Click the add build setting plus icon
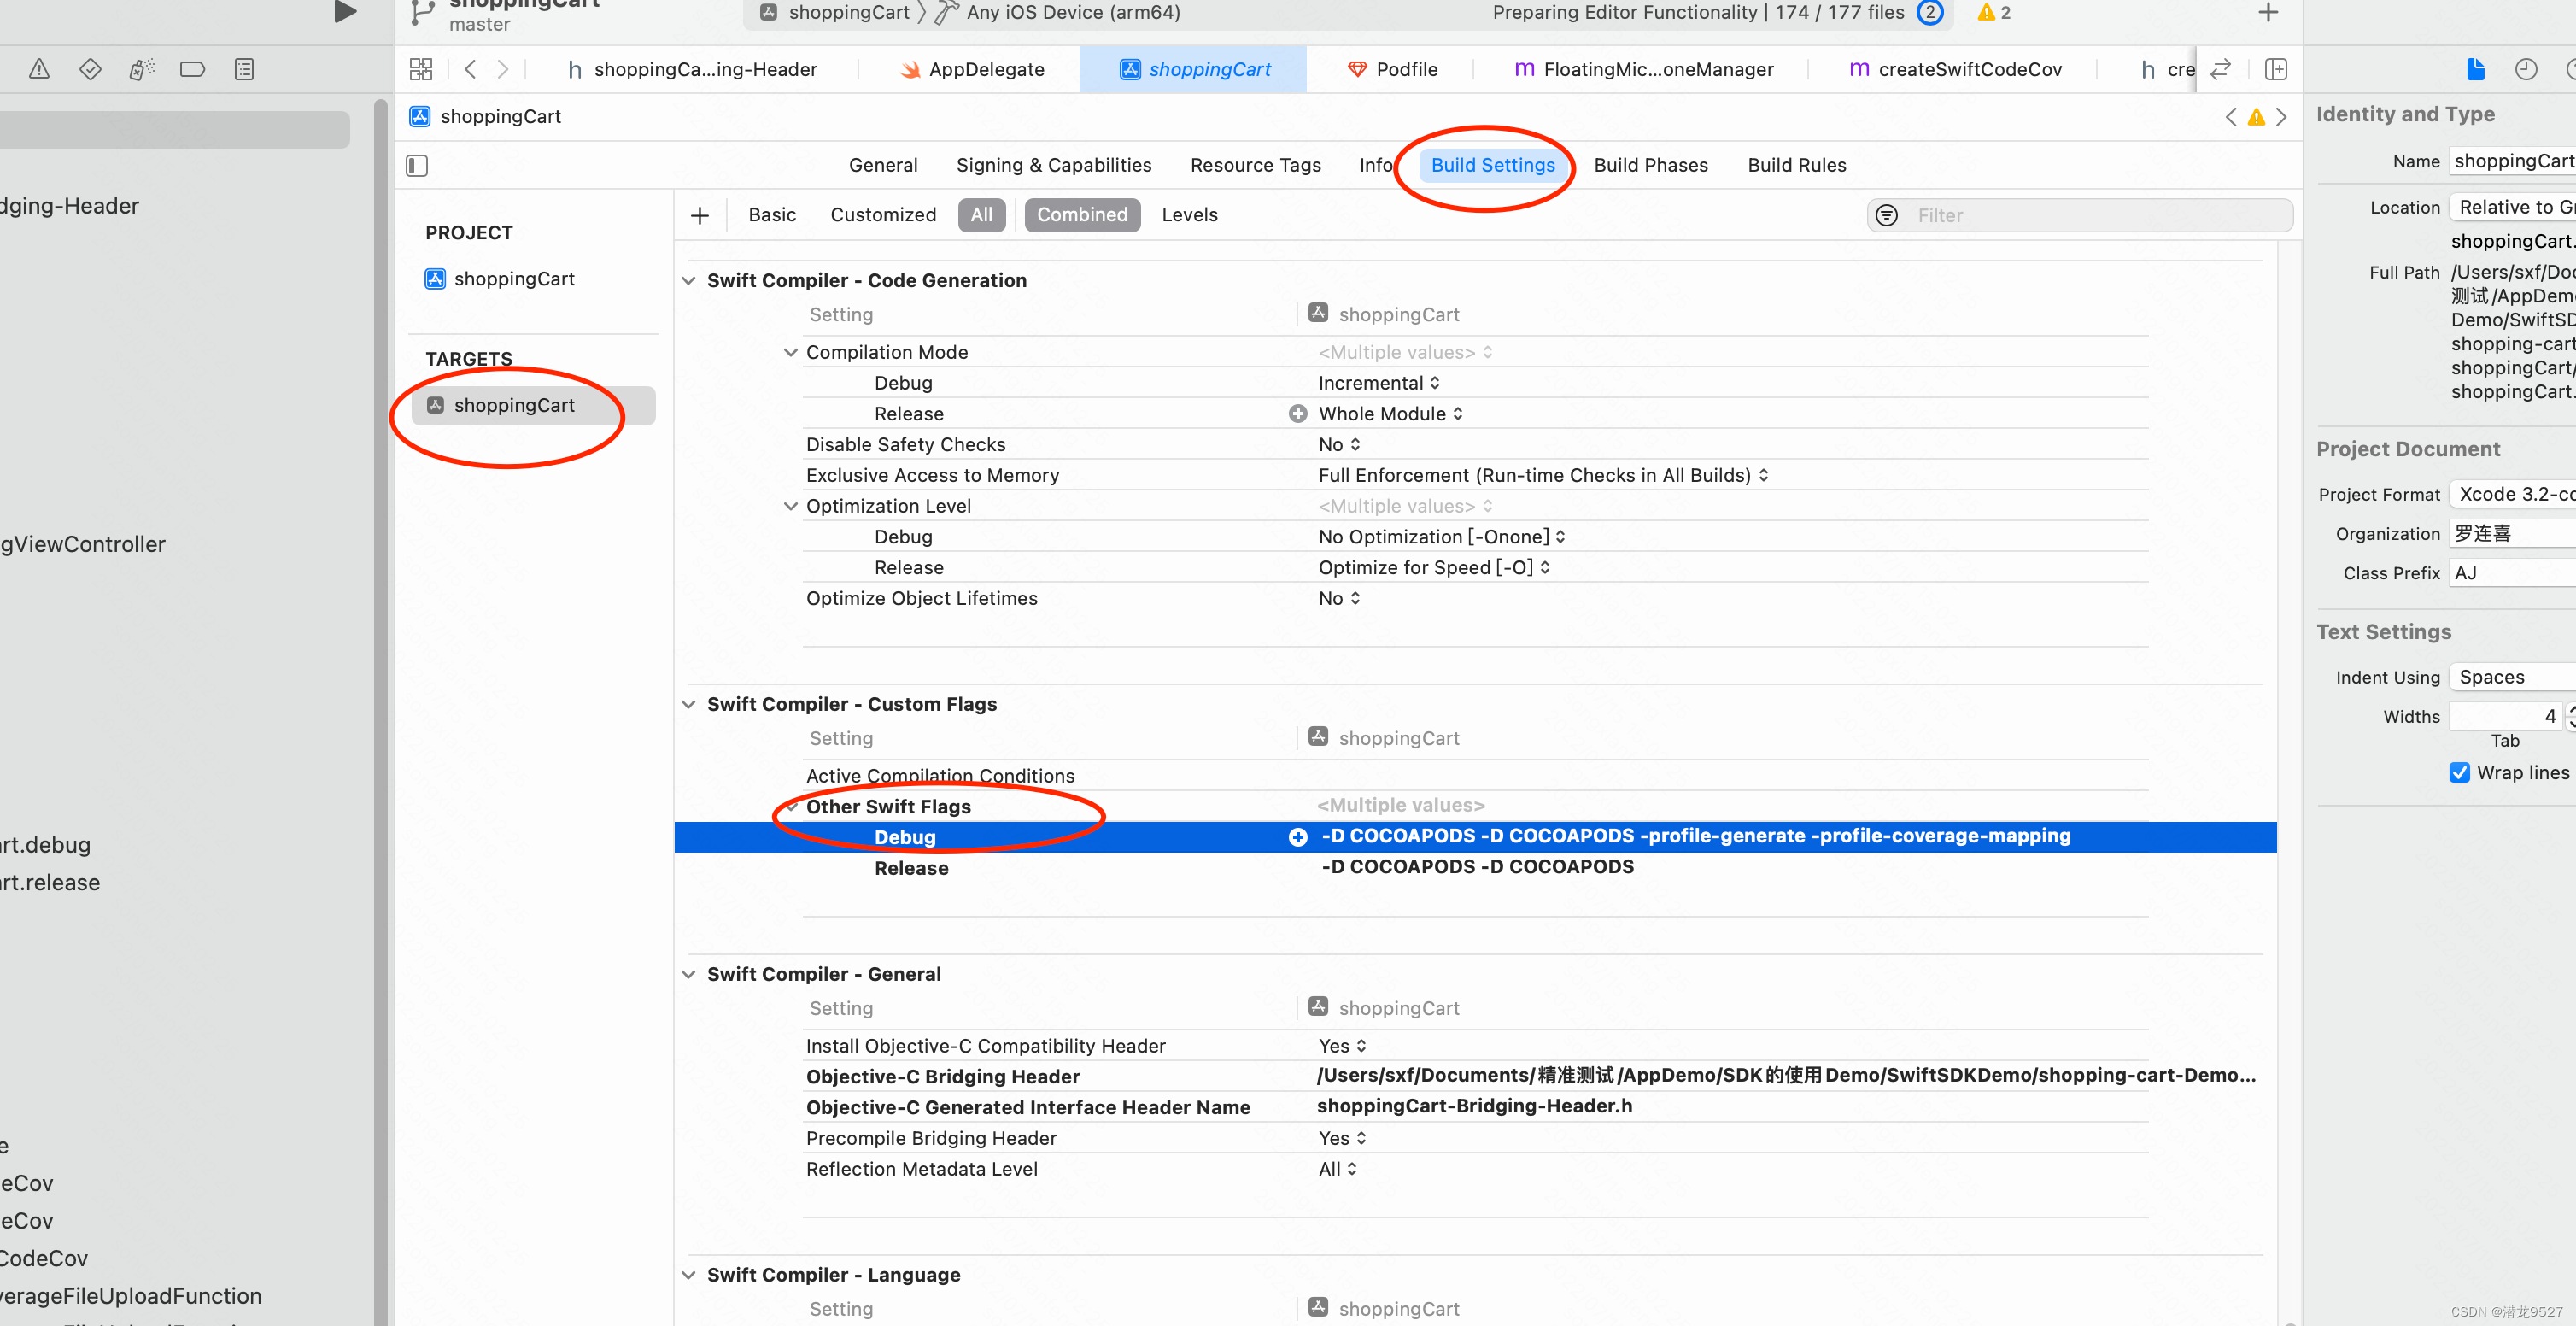This screenshot has width=2576, height=1326. pyautogui.click(x=700, y=215)
